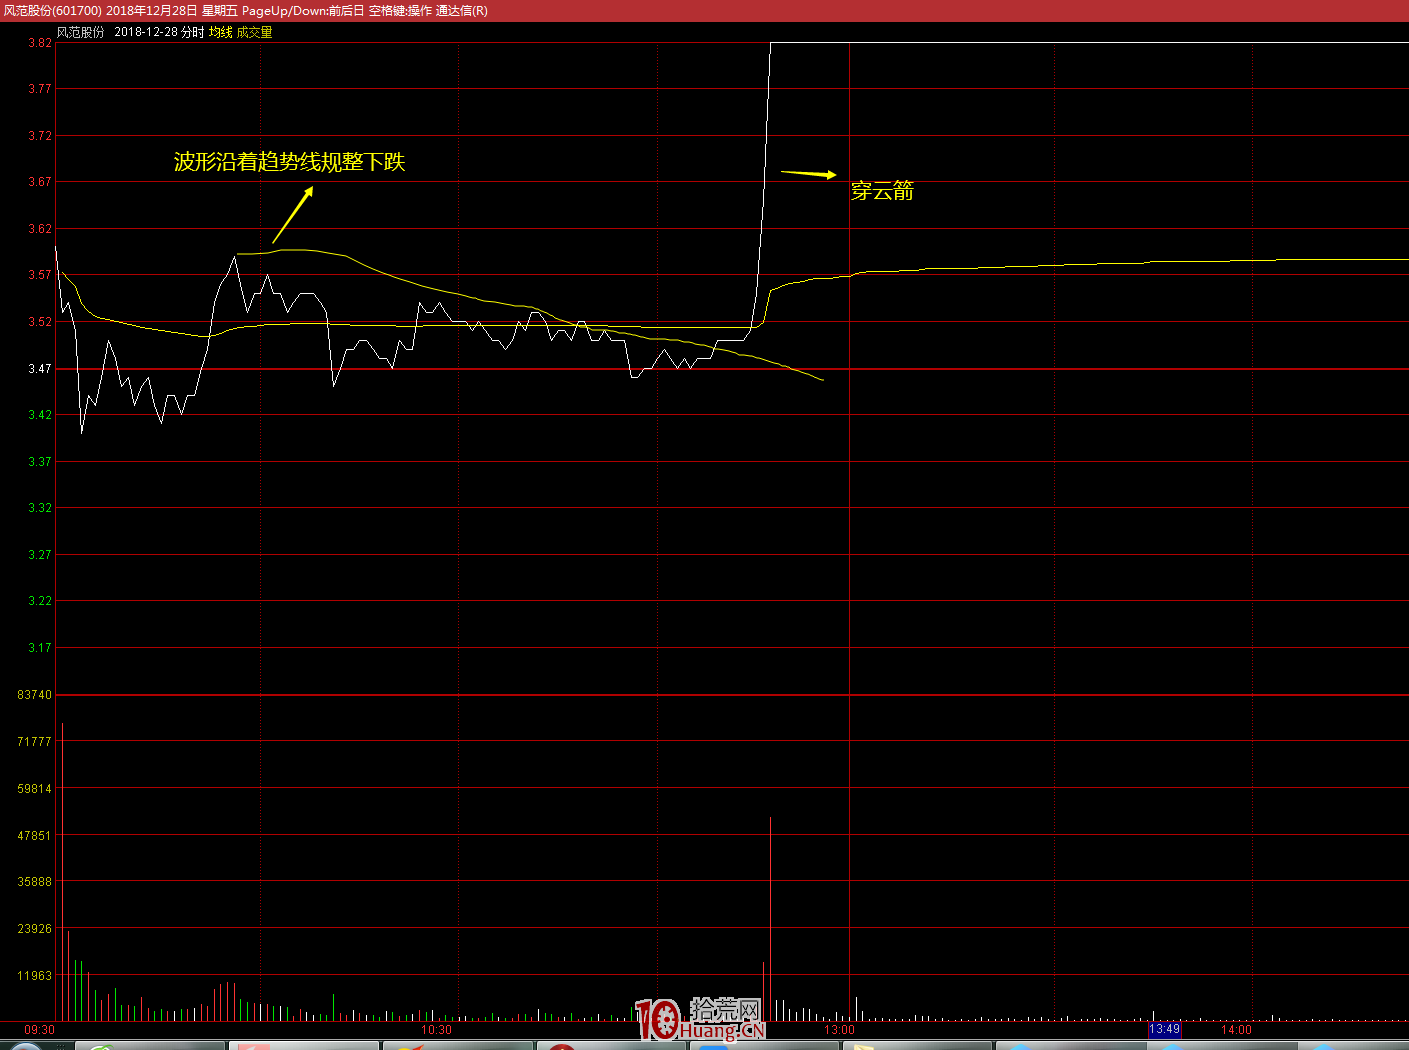Viewport: 1409px width, 1050px height.
Task: Click the 59814 volume axis label
Action: tap(34, 789)
